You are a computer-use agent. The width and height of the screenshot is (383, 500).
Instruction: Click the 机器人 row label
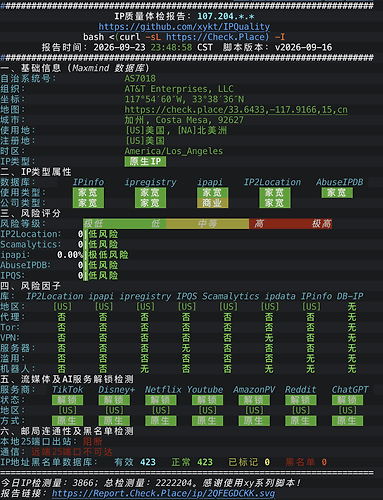tap(18, 369)
